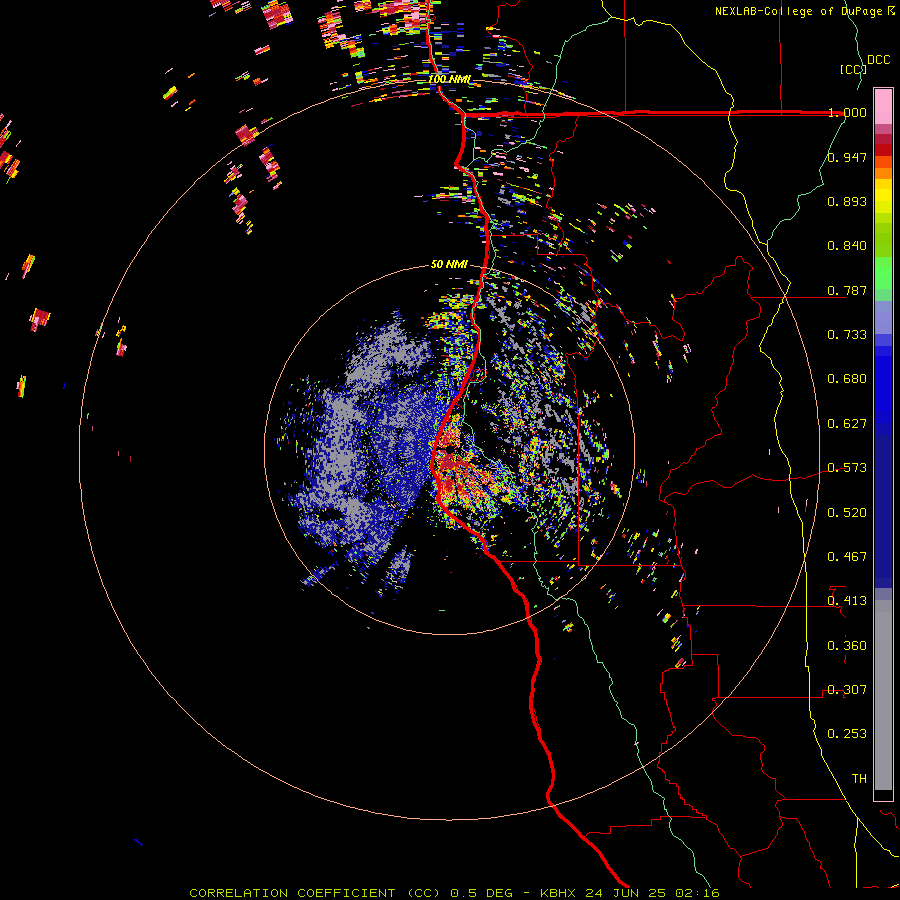Image resolution: width=900 pixels, height=900 pixels.
Task: Select the 0.5 DEG elevation text
Action: tap(481, 893)
